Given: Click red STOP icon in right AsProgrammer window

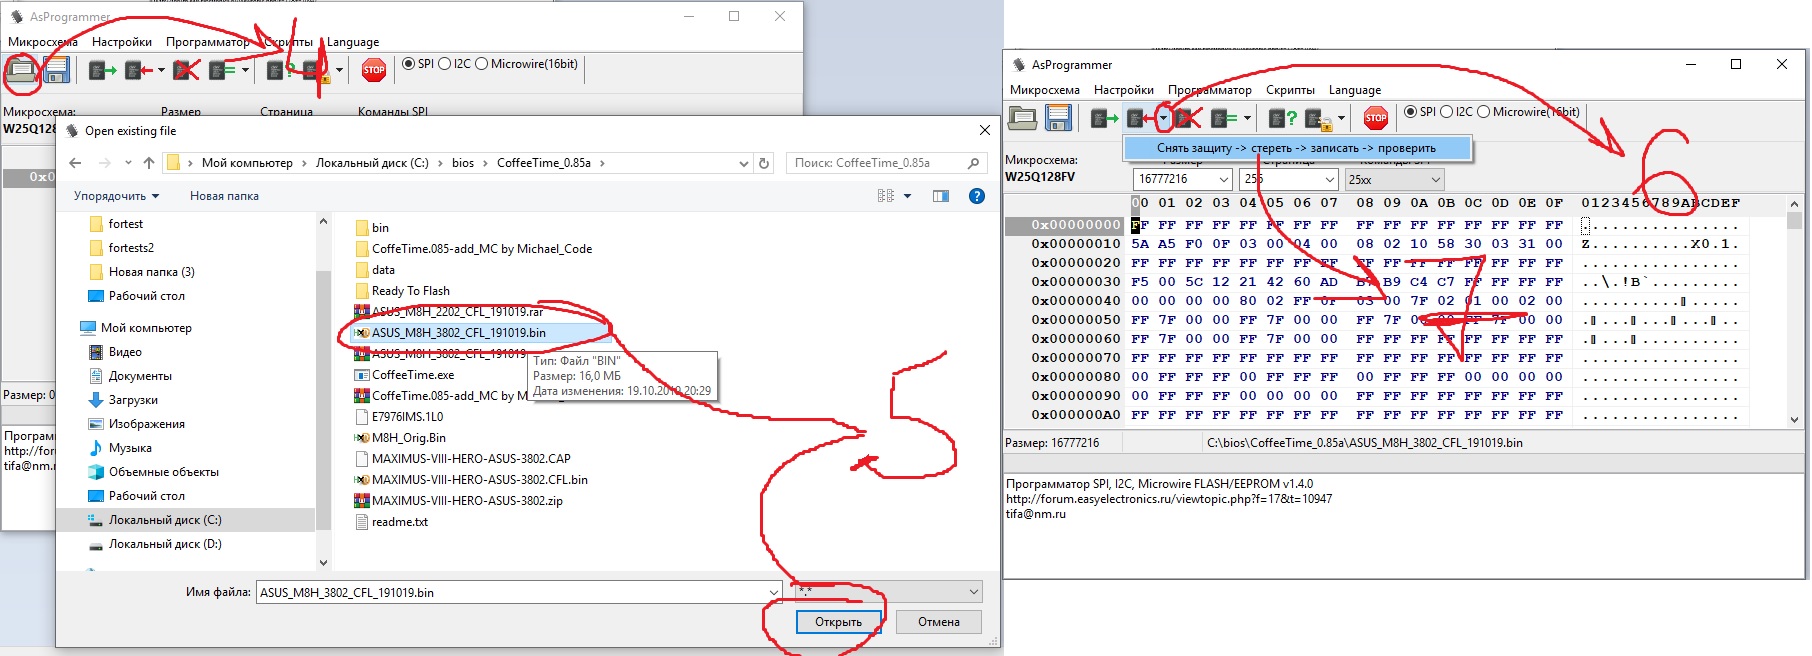Looking at the screenshot, I should tap(1376, 118).
